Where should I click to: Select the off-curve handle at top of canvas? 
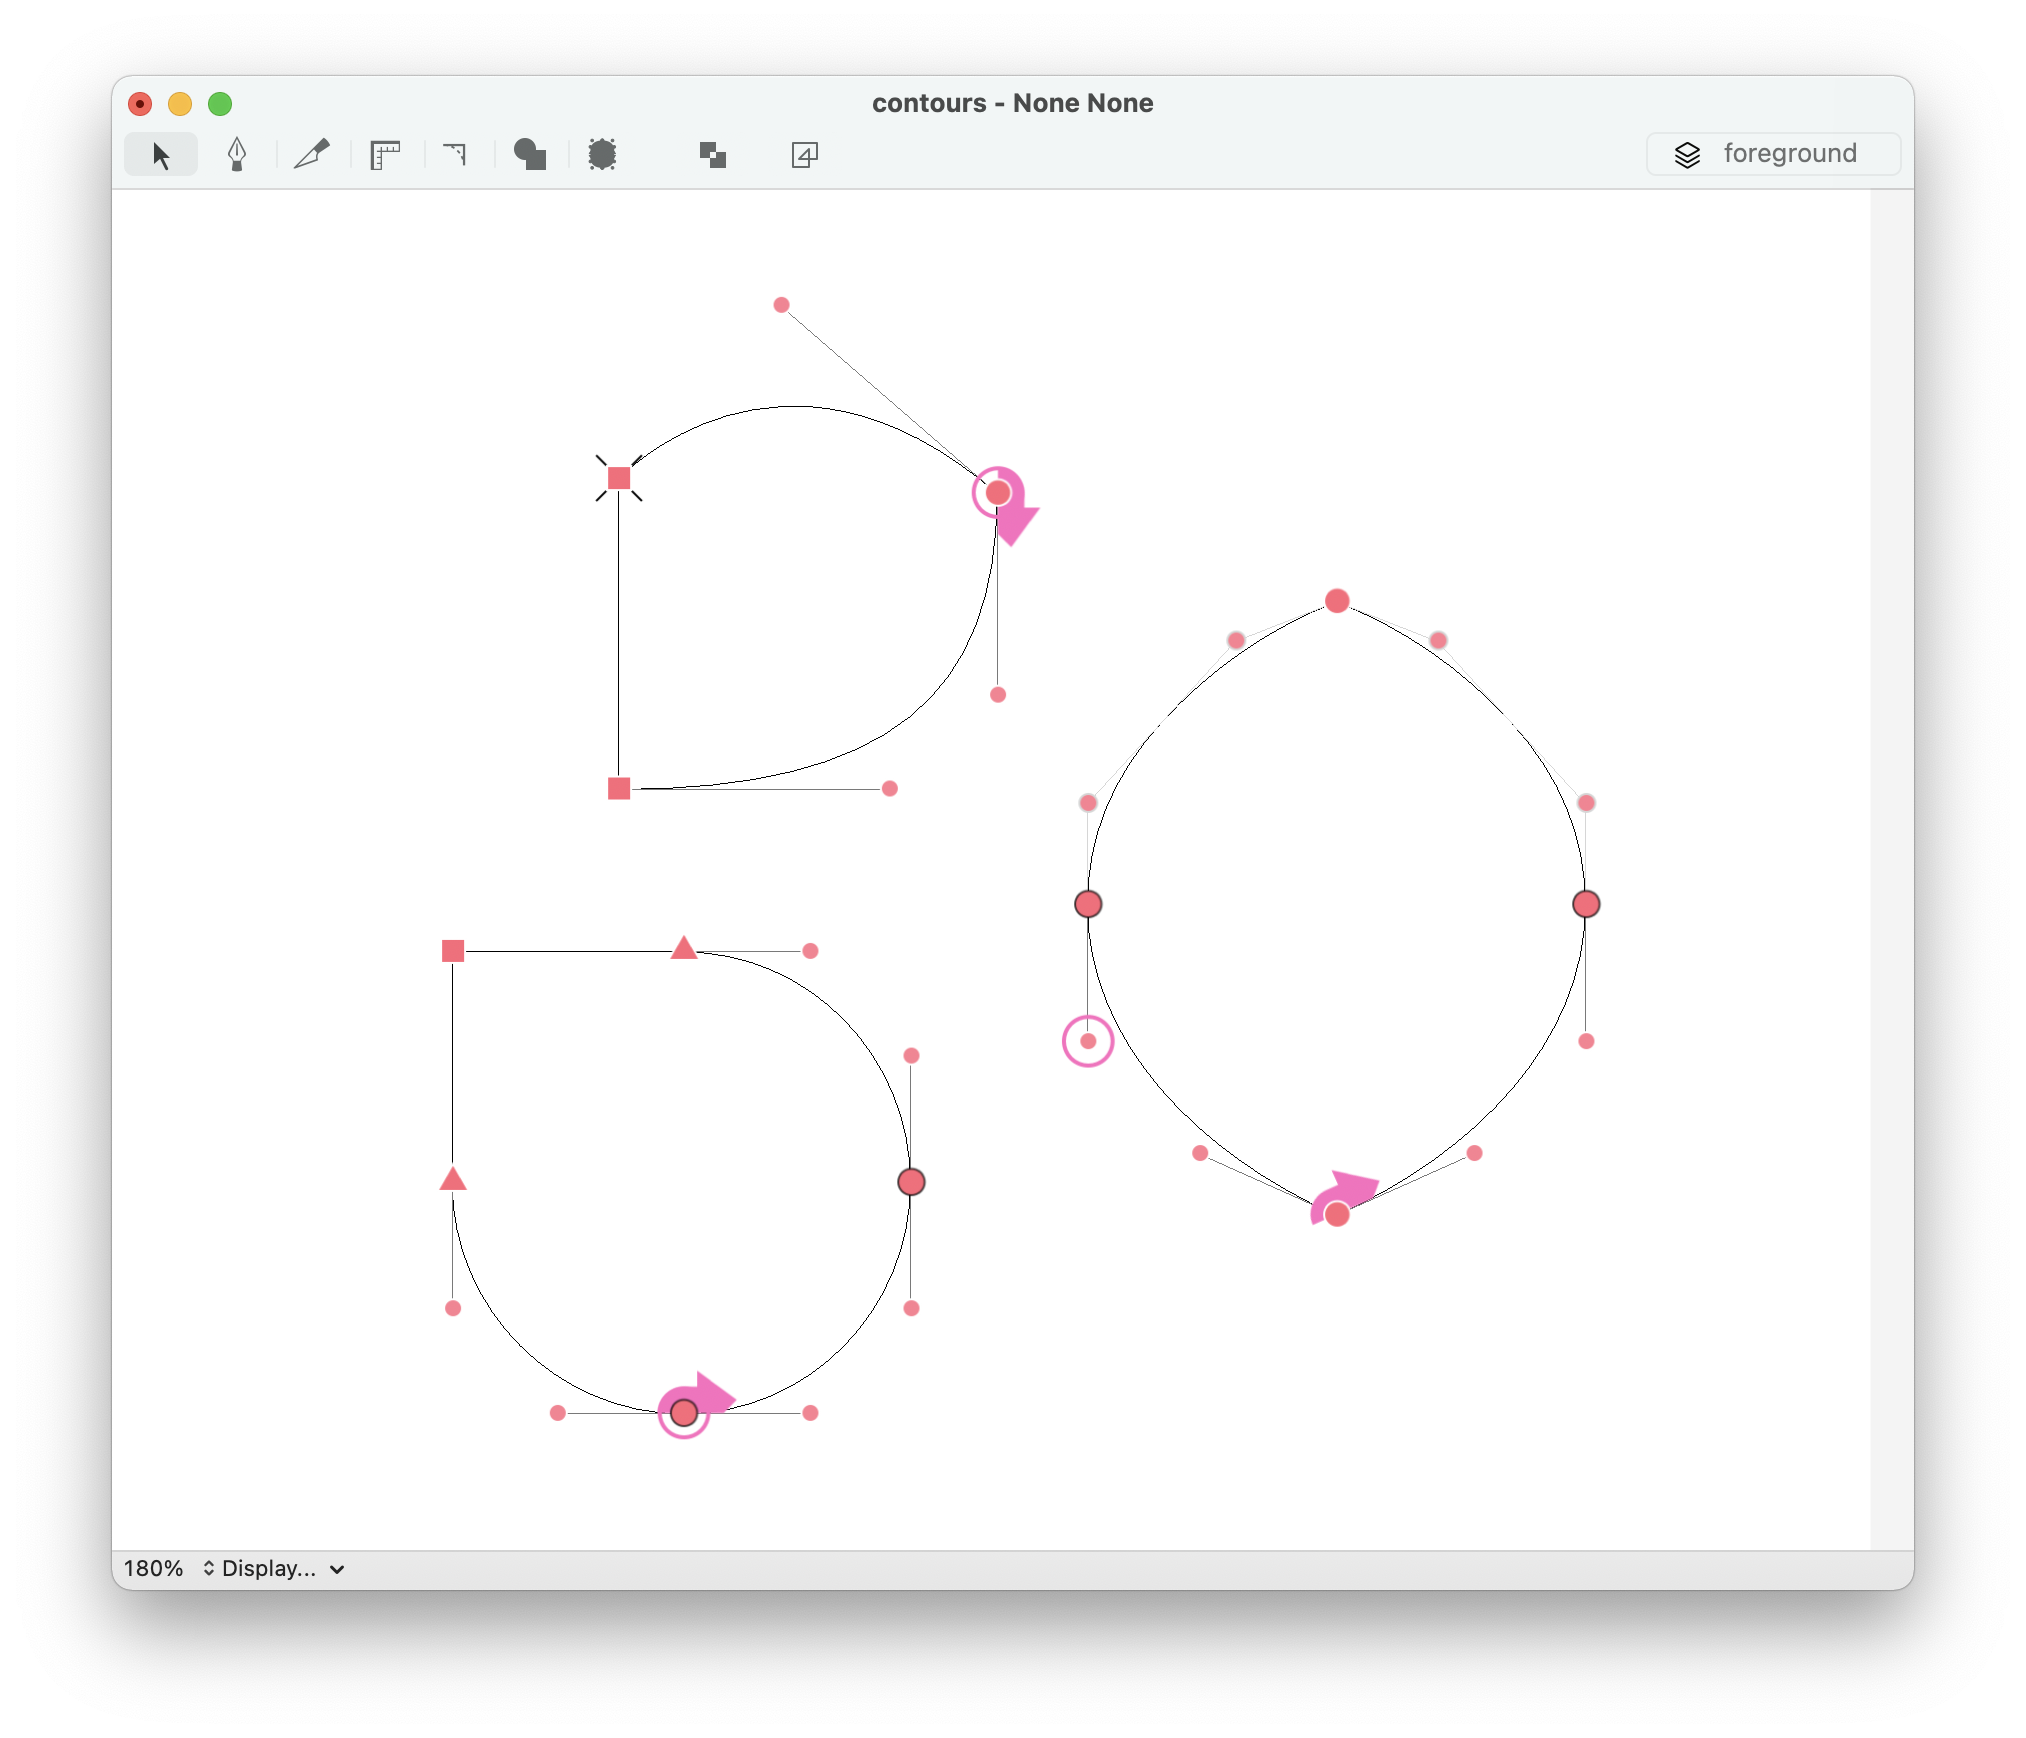coord(782,305)
